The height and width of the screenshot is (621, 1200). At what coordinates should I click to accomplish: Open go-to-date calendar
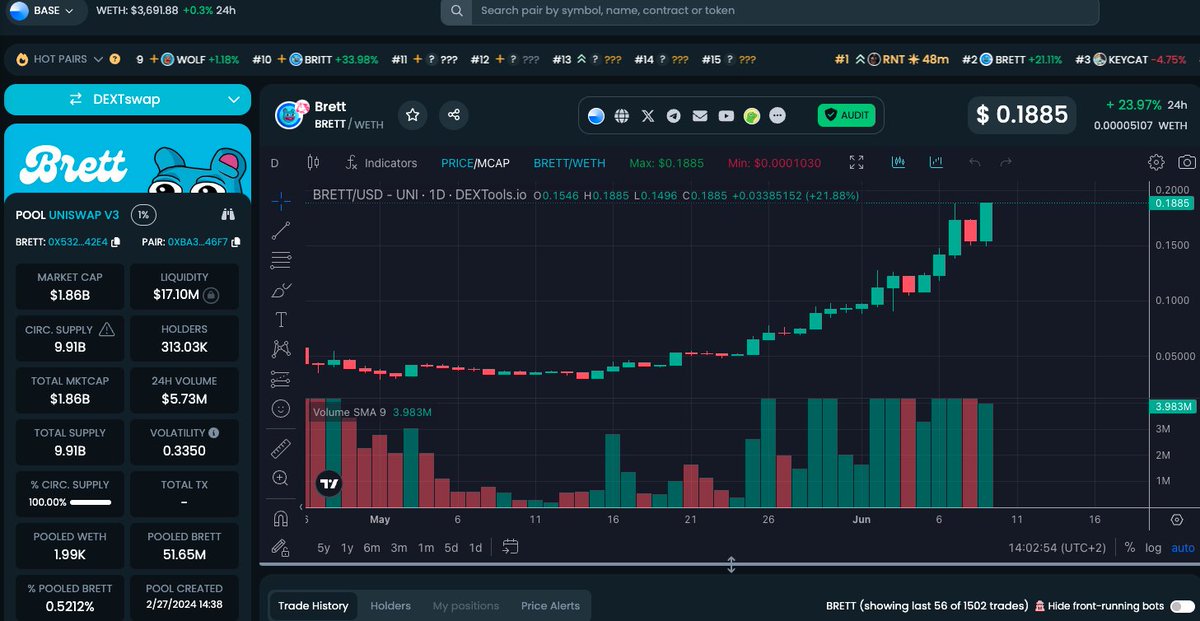510,547
